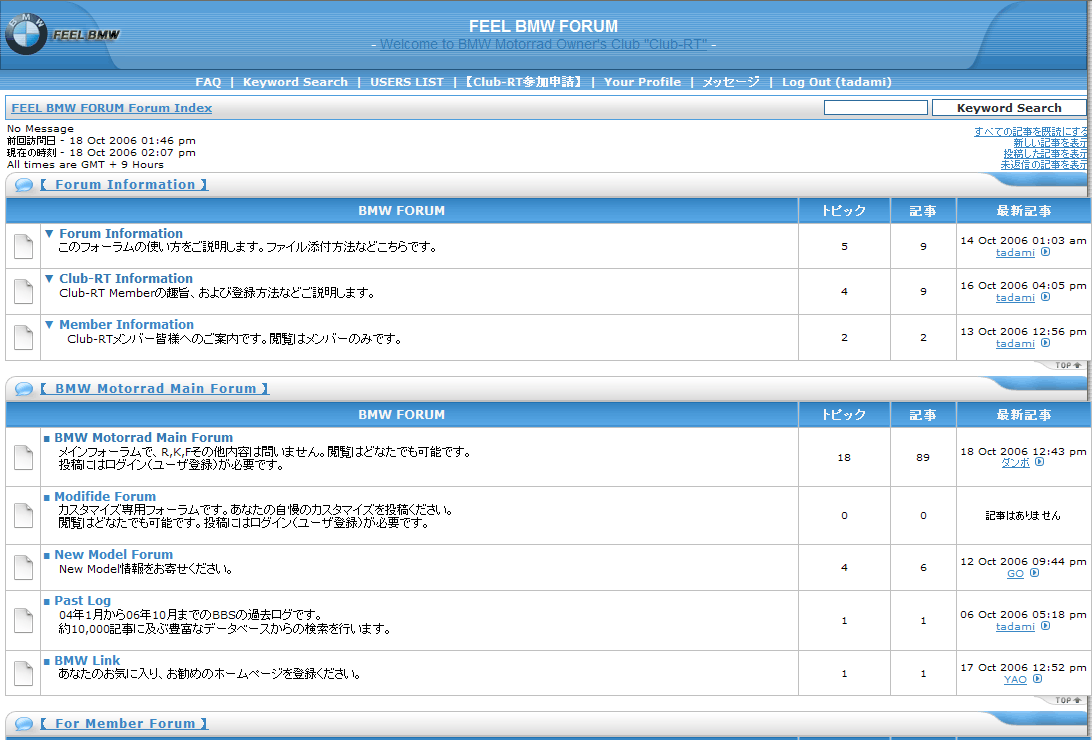Click the No Message text
This screenshot has height=740, width=1092.
point(40,129)
